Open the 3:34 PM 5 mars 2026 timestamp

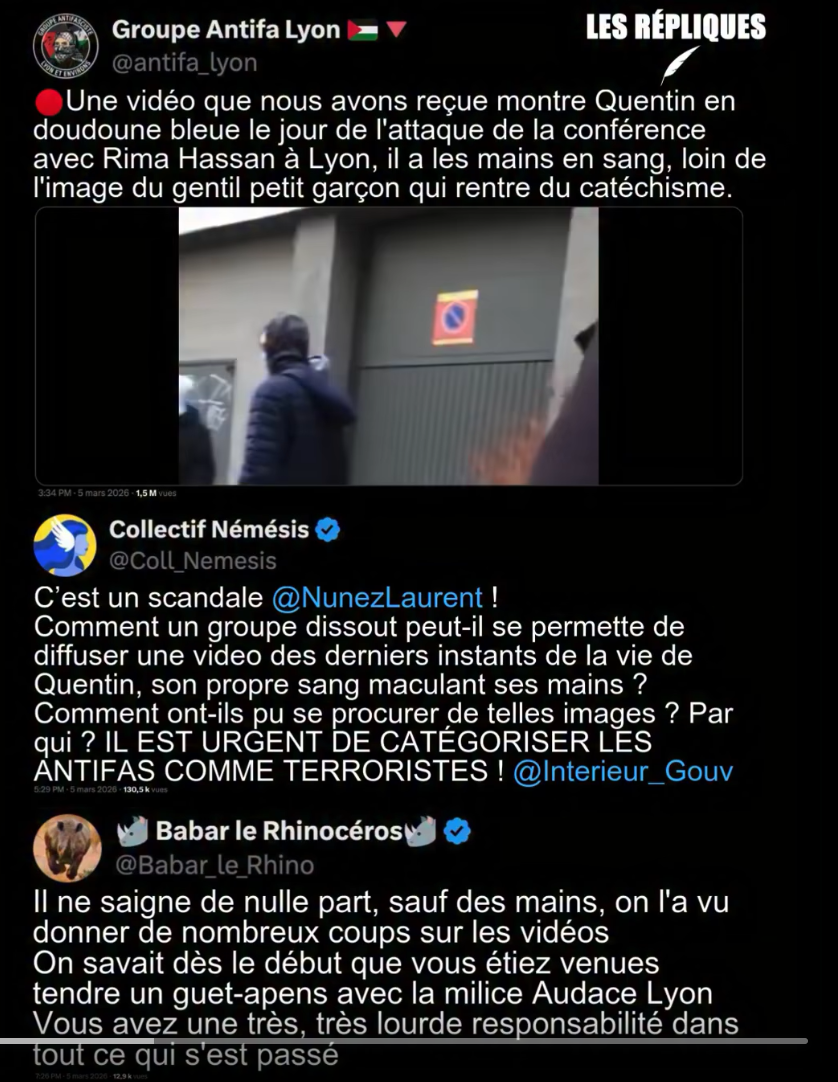tap(84, 493)
